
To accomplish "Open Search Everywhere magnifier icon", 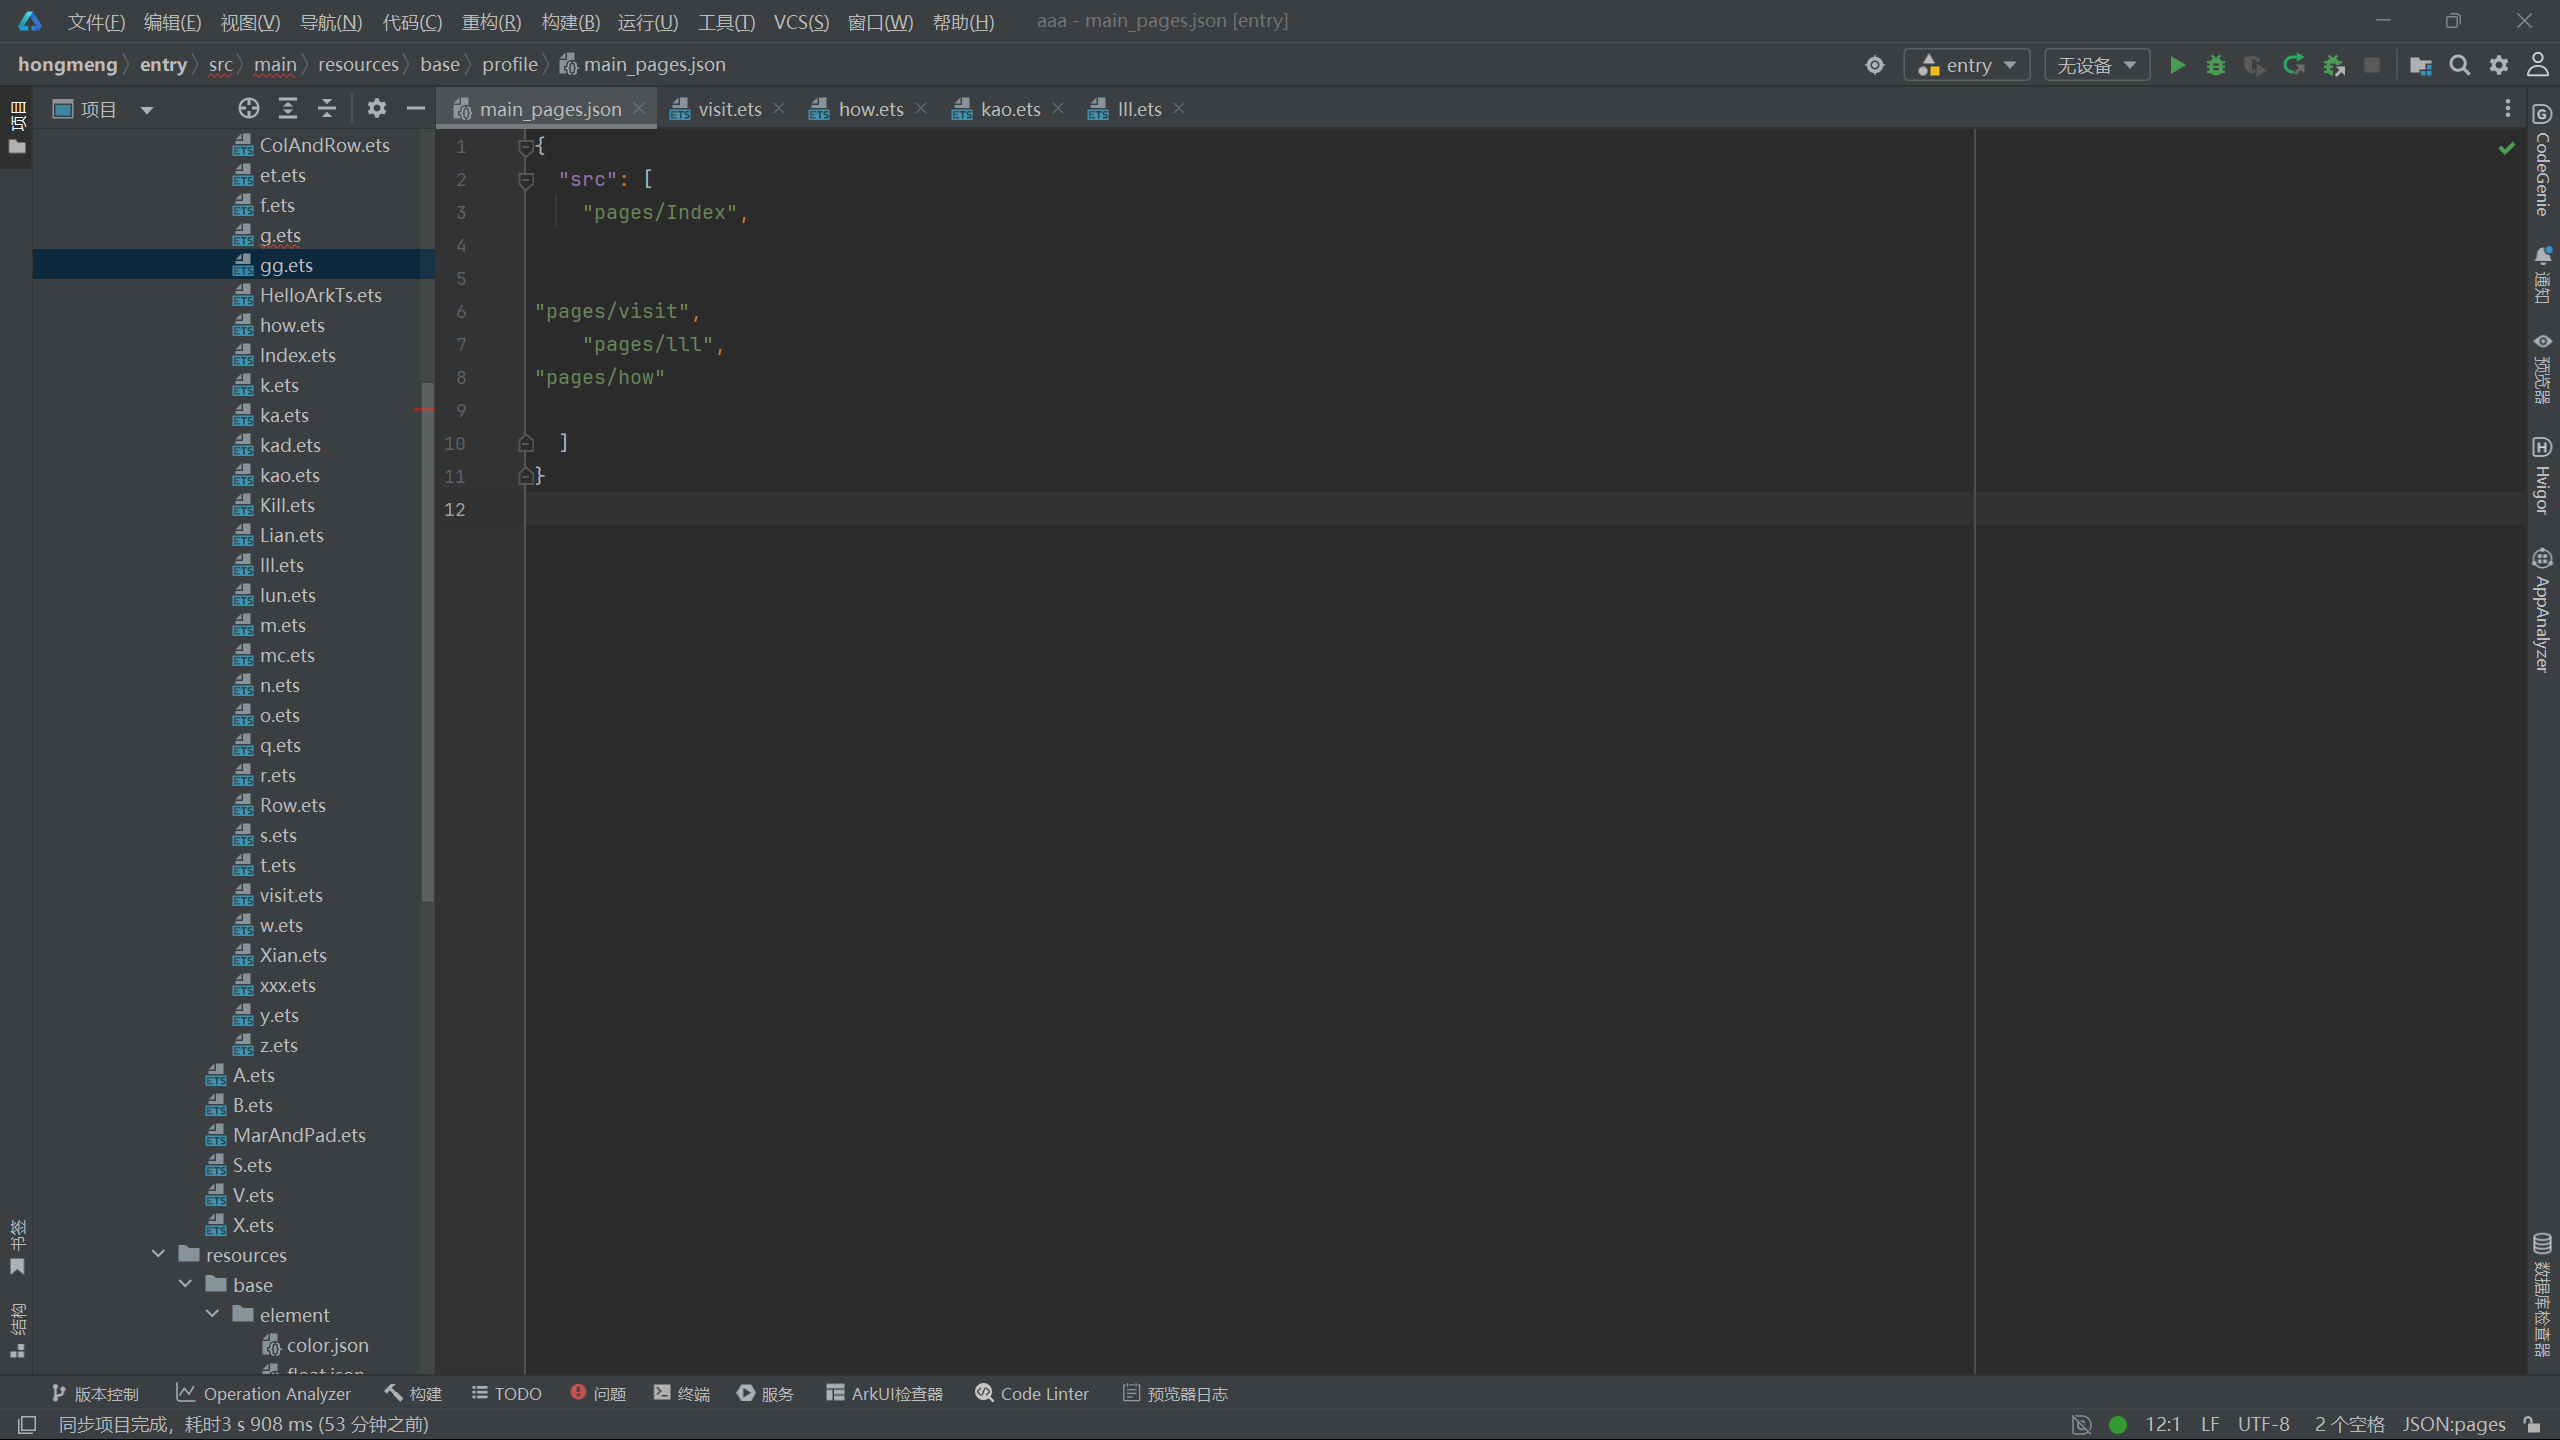I will click(x=2460, y=65).
